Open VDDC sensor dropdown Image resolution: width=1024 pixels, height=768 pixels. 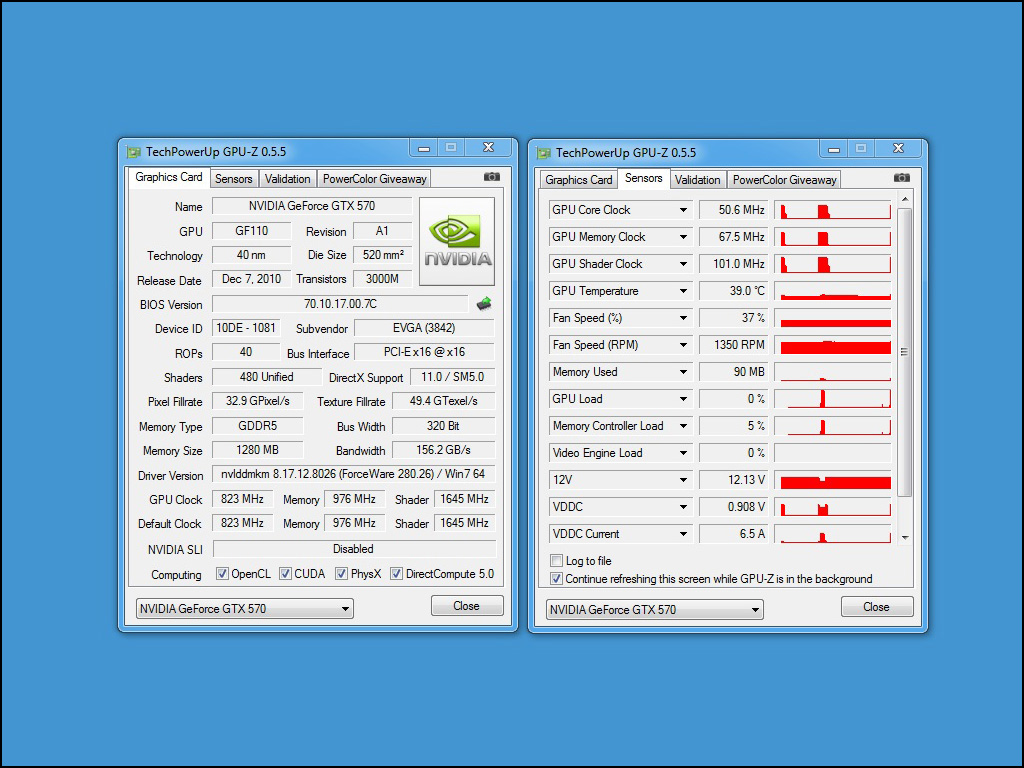pyautogui.click(x=683, y=507)
